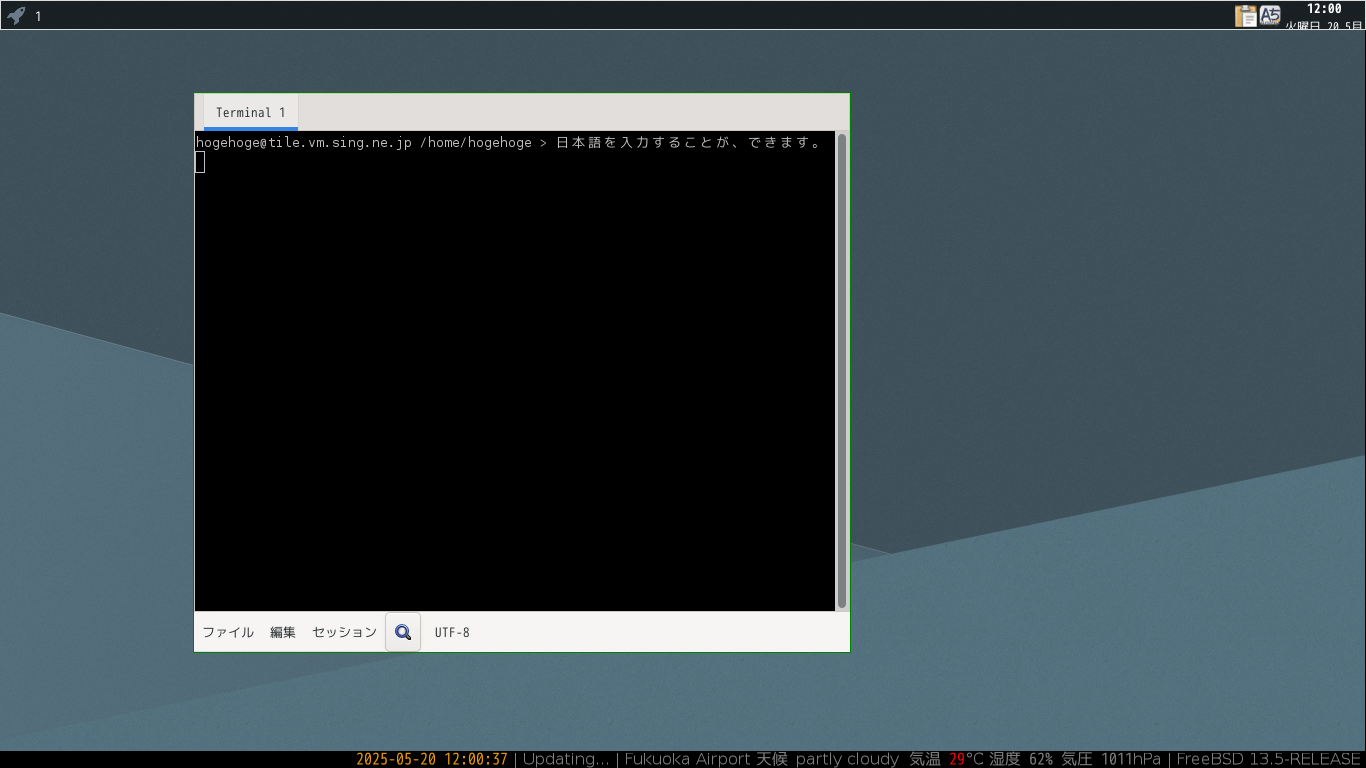Click the Updating... status bar entry
This screenshot has width=1366, height=768.
click(x=566, y=759)
